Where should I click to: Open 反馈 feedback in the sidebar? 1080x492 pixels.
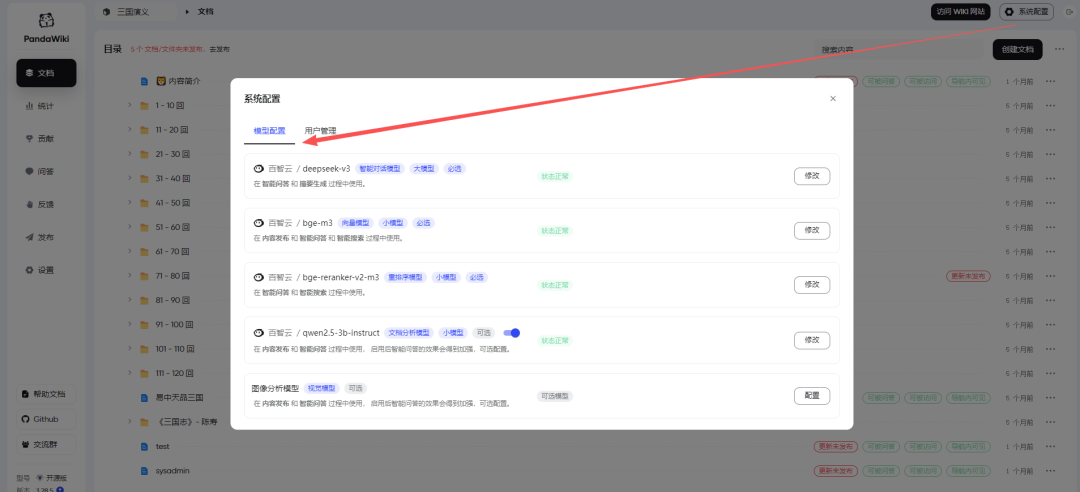point(46,204)
